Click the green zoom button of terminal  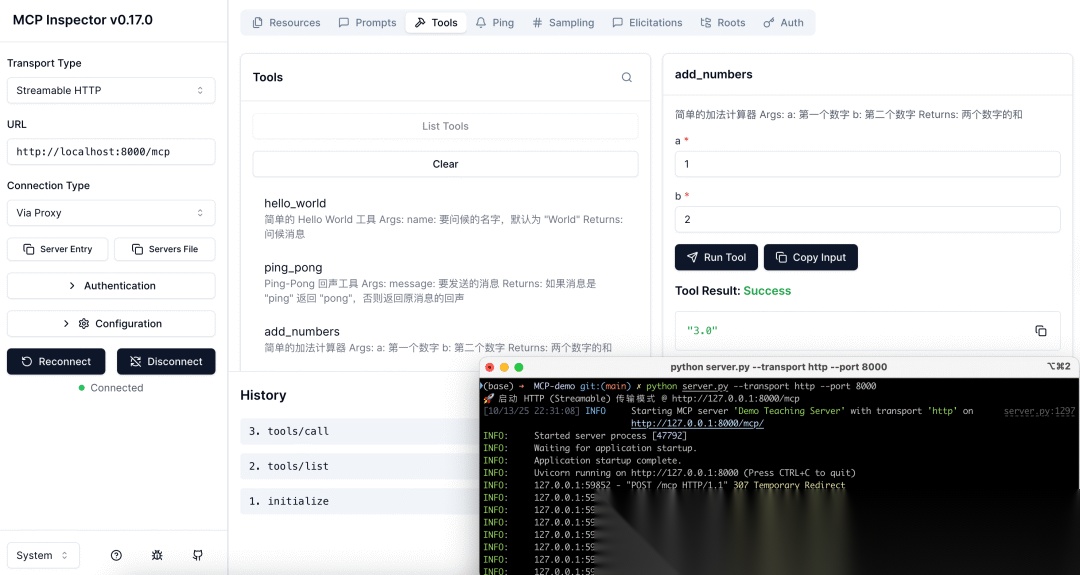pos(519,367)
